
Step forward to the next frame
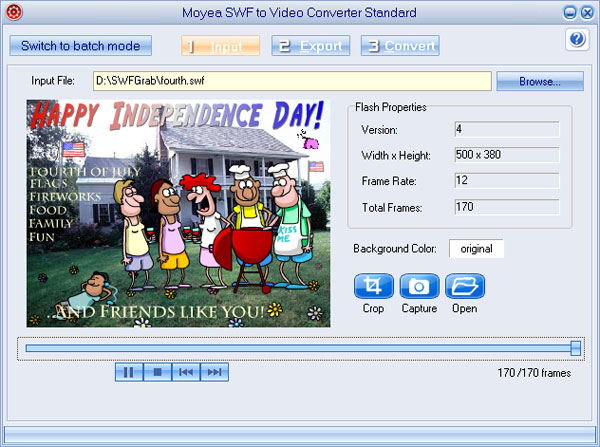click(x=214, y=372)
